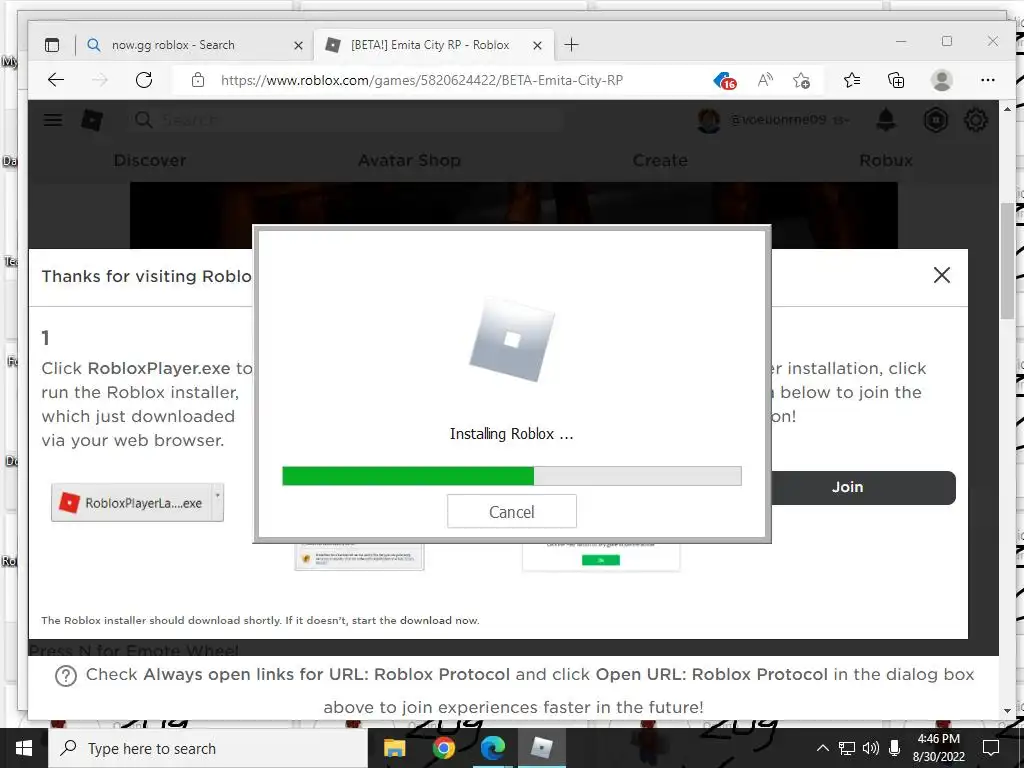Click the Roblox logo home icon

coord(92,120)
